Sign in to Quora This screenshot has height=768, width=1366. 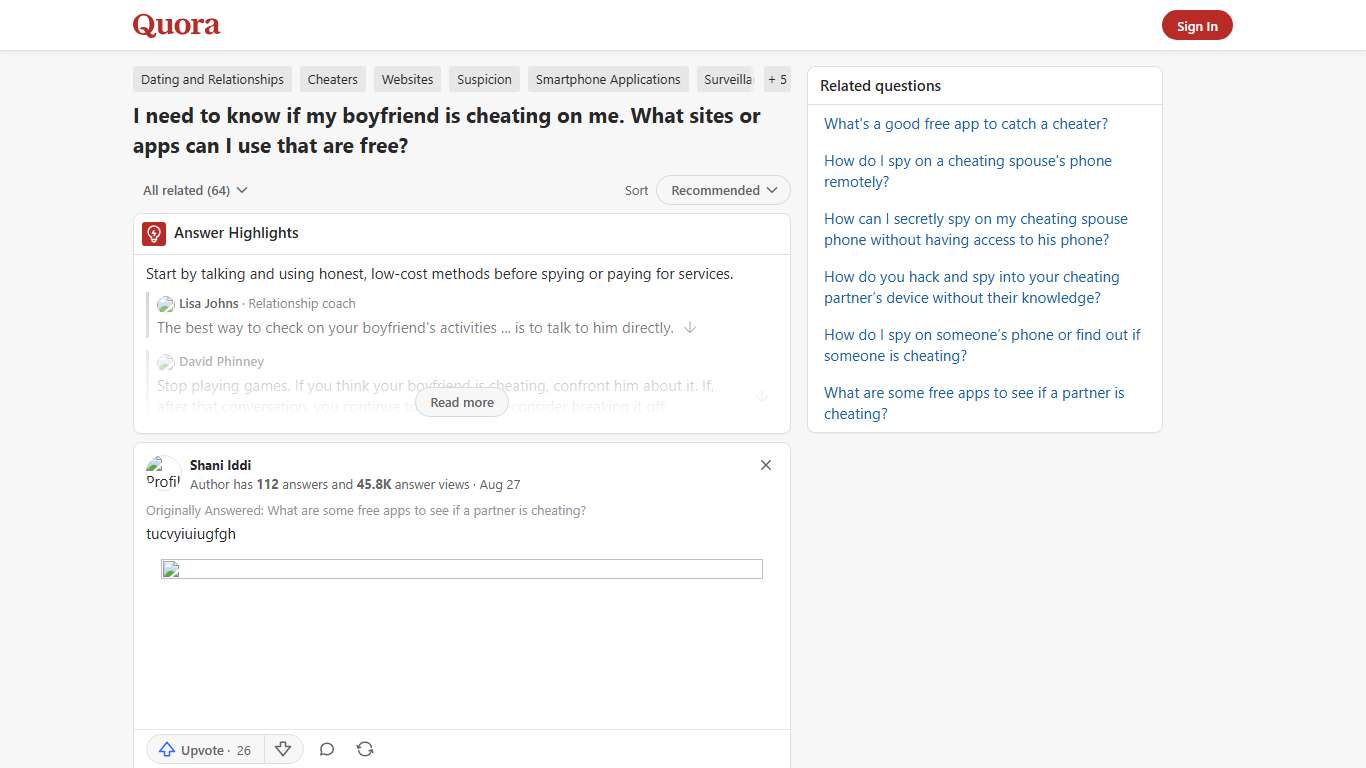[x=1197, y=25]
